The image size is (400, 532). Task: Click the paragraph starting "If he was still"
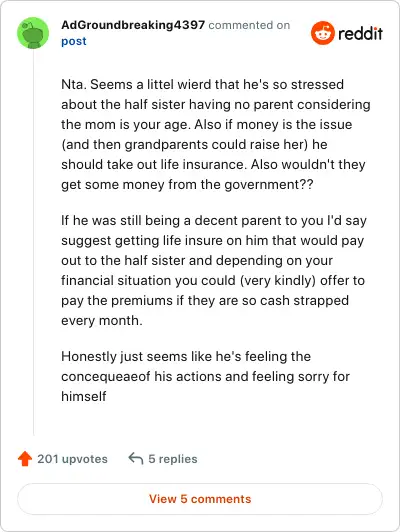click(x=214, y=270)
